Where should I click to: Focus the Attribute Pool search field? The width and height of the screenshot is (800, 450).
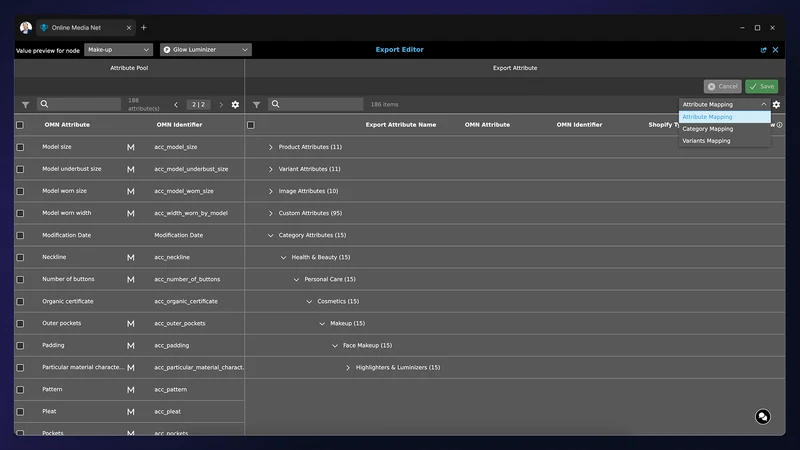coord(79,104)
